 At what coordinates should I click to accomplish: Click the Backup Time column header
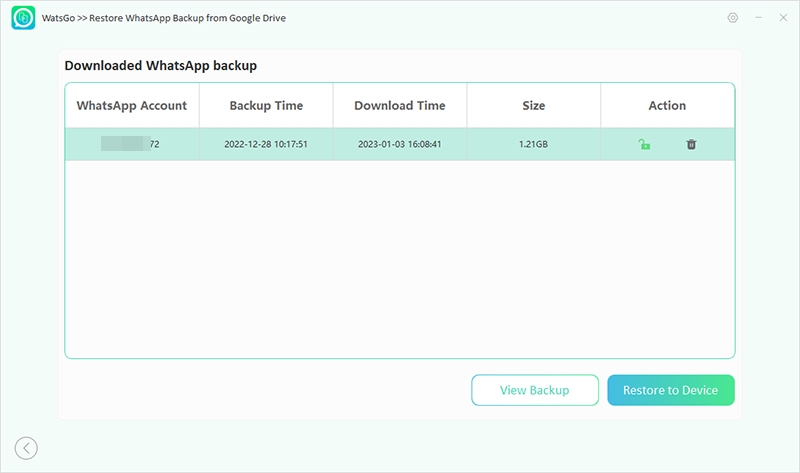point(266,105)
